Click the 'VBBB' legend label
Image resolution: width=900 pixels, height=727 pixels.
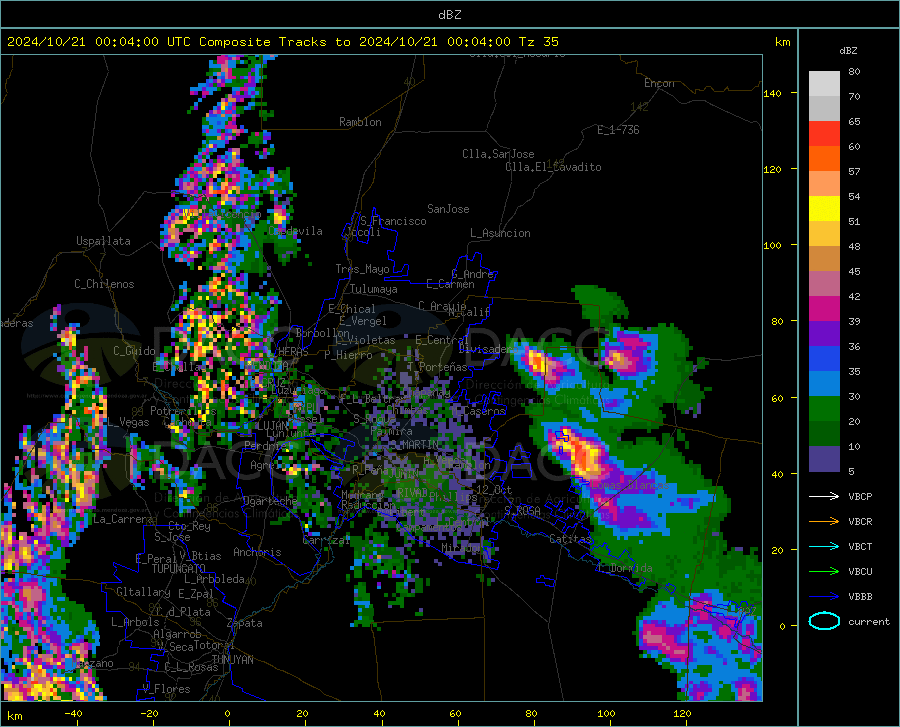coord(860,597)
